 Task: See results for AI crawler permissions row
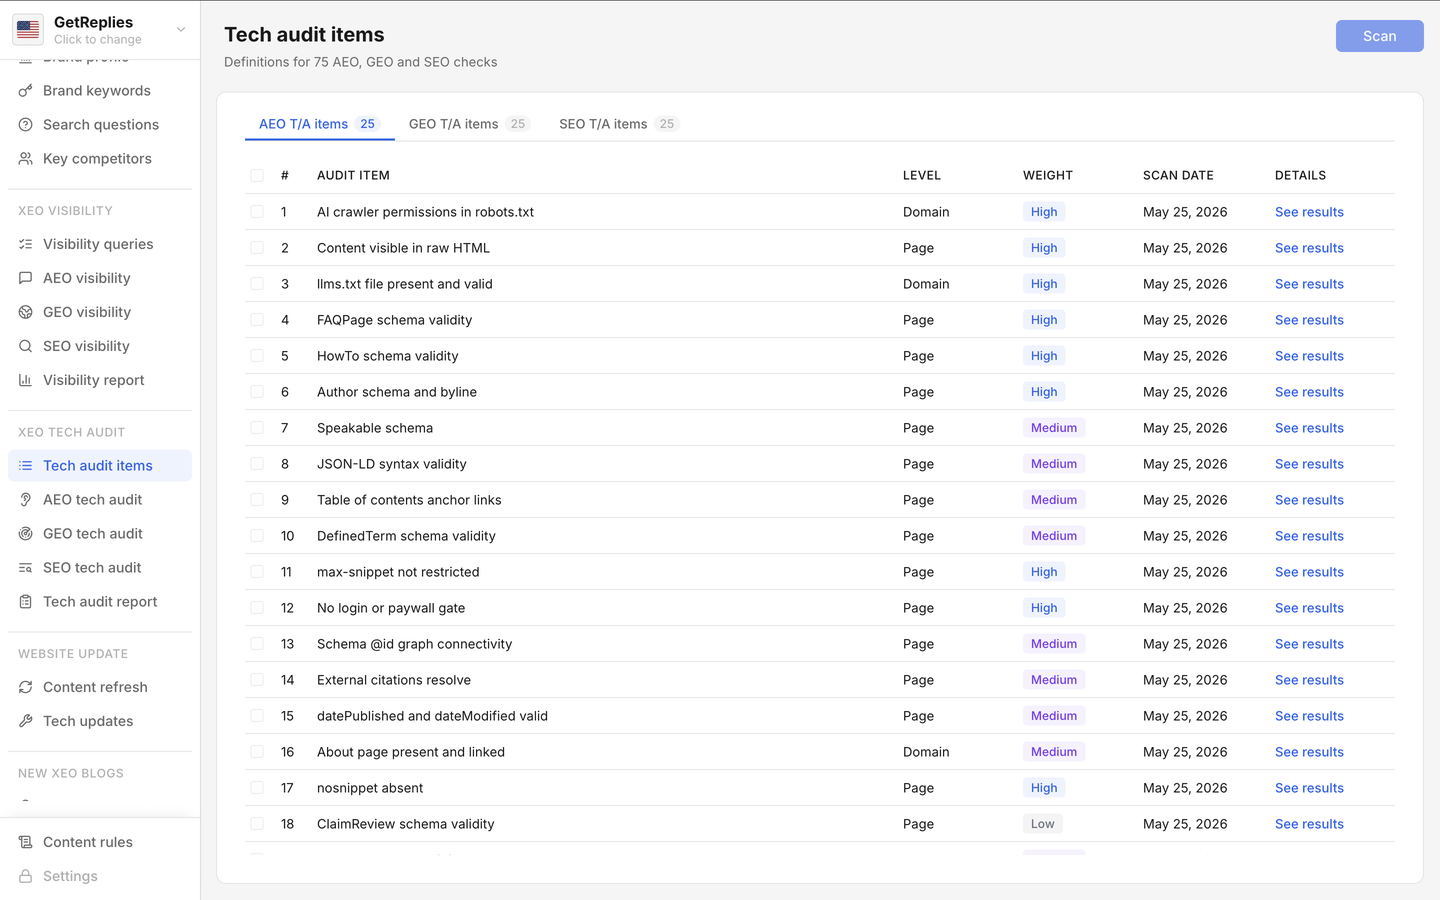pos(1309,212)
